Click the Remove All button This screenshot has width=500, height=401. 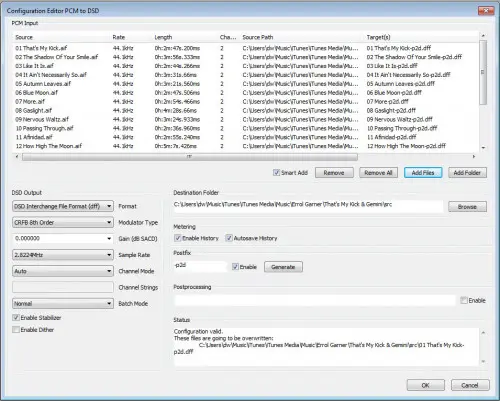[378, 173]
